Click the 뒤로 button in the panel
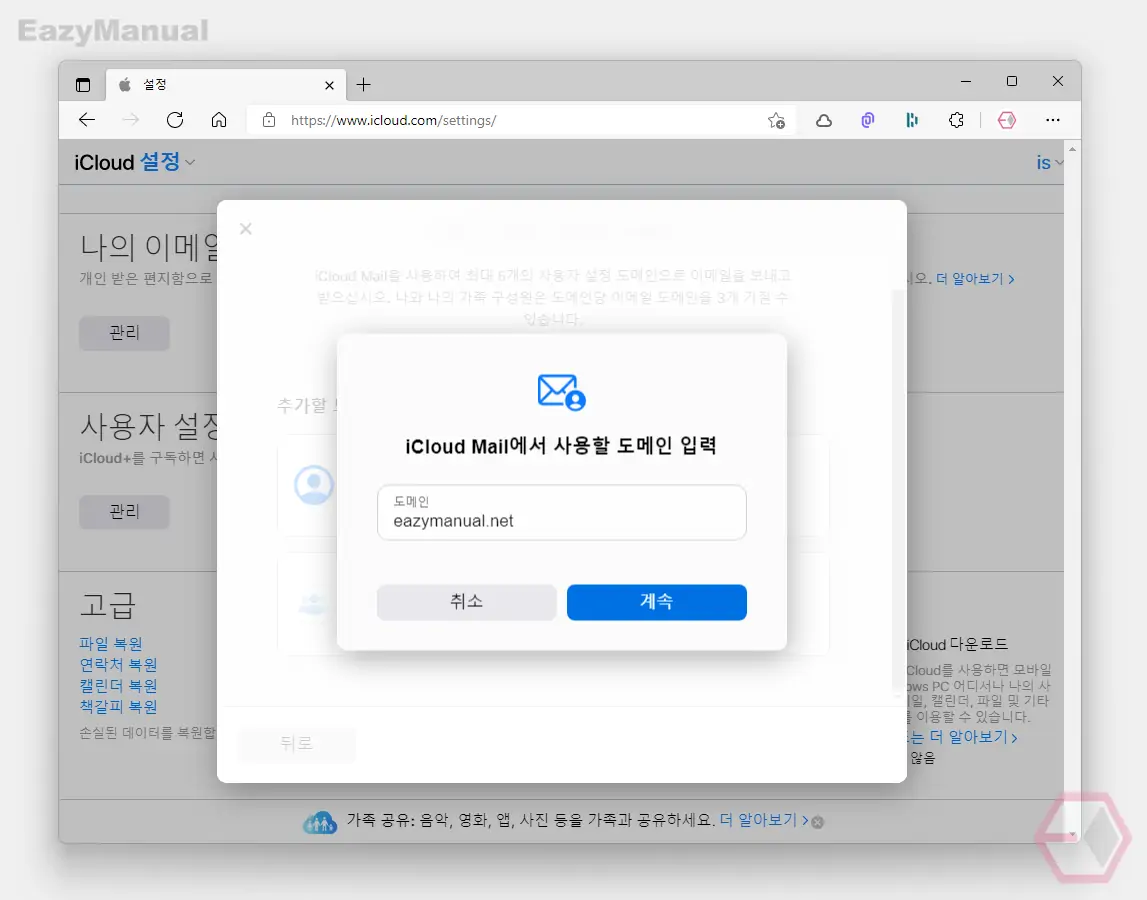 [x=296, y=744]
